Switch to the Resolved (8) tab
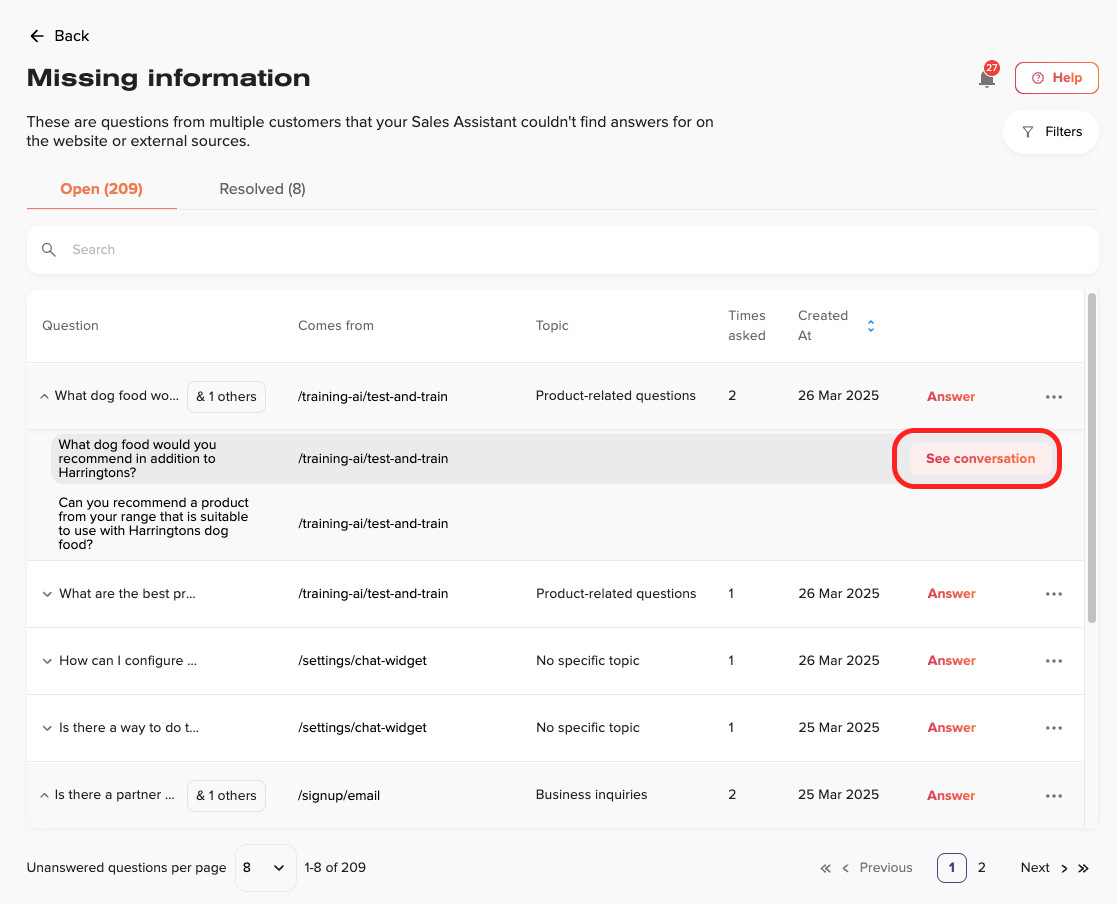The width and height of the screenshot is (1117, 904). click(x=262, y=189)
